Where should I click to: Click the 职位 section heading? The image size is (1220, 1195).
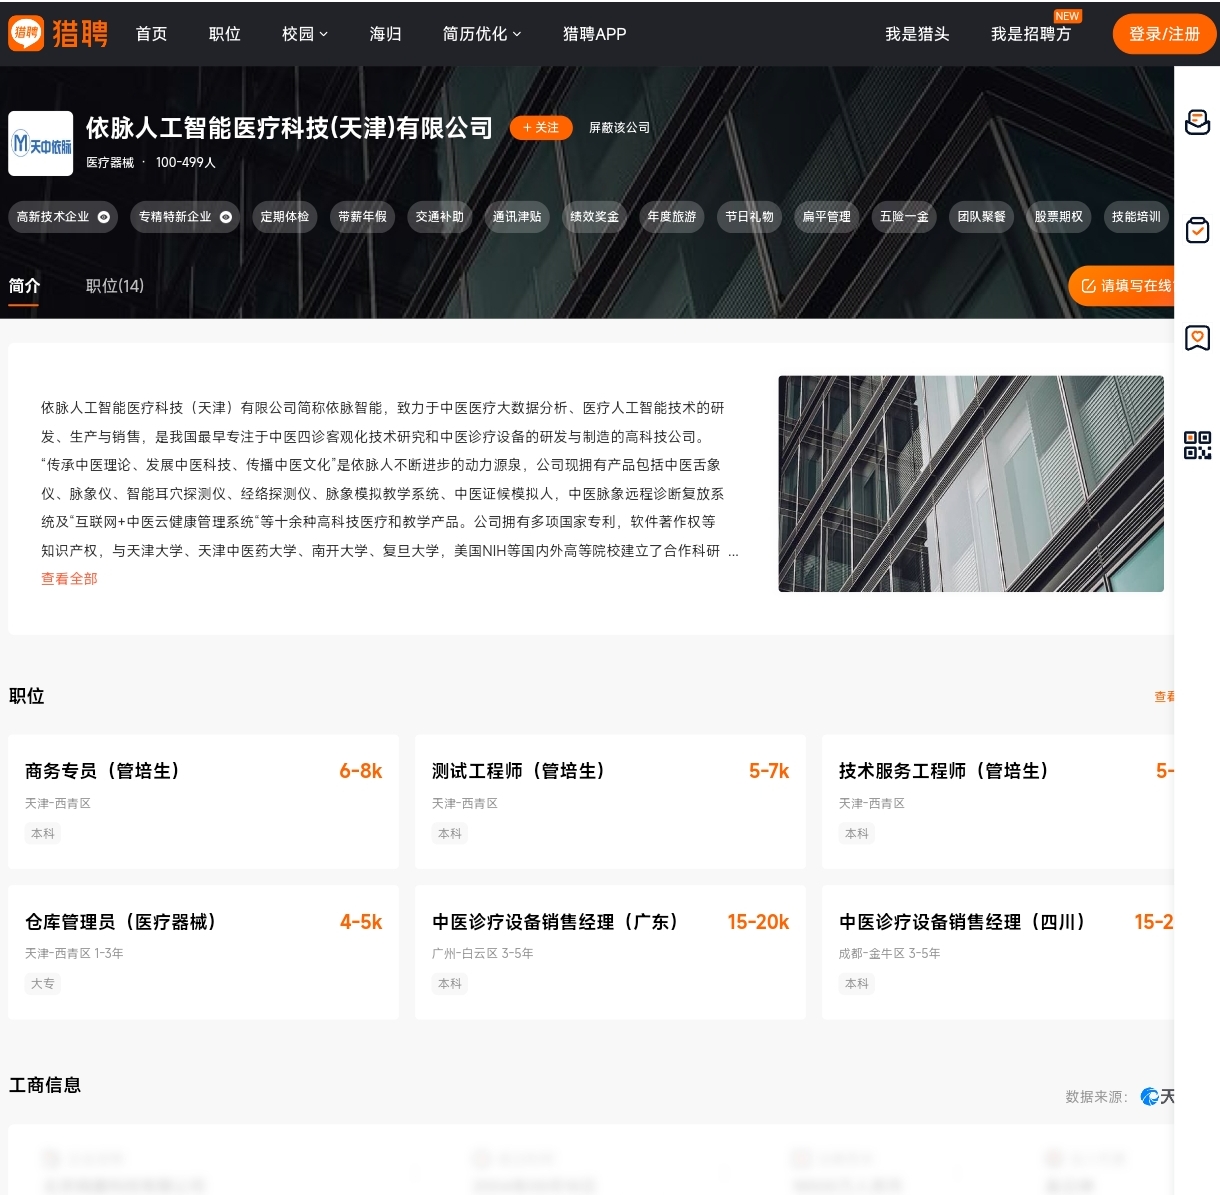27,696
